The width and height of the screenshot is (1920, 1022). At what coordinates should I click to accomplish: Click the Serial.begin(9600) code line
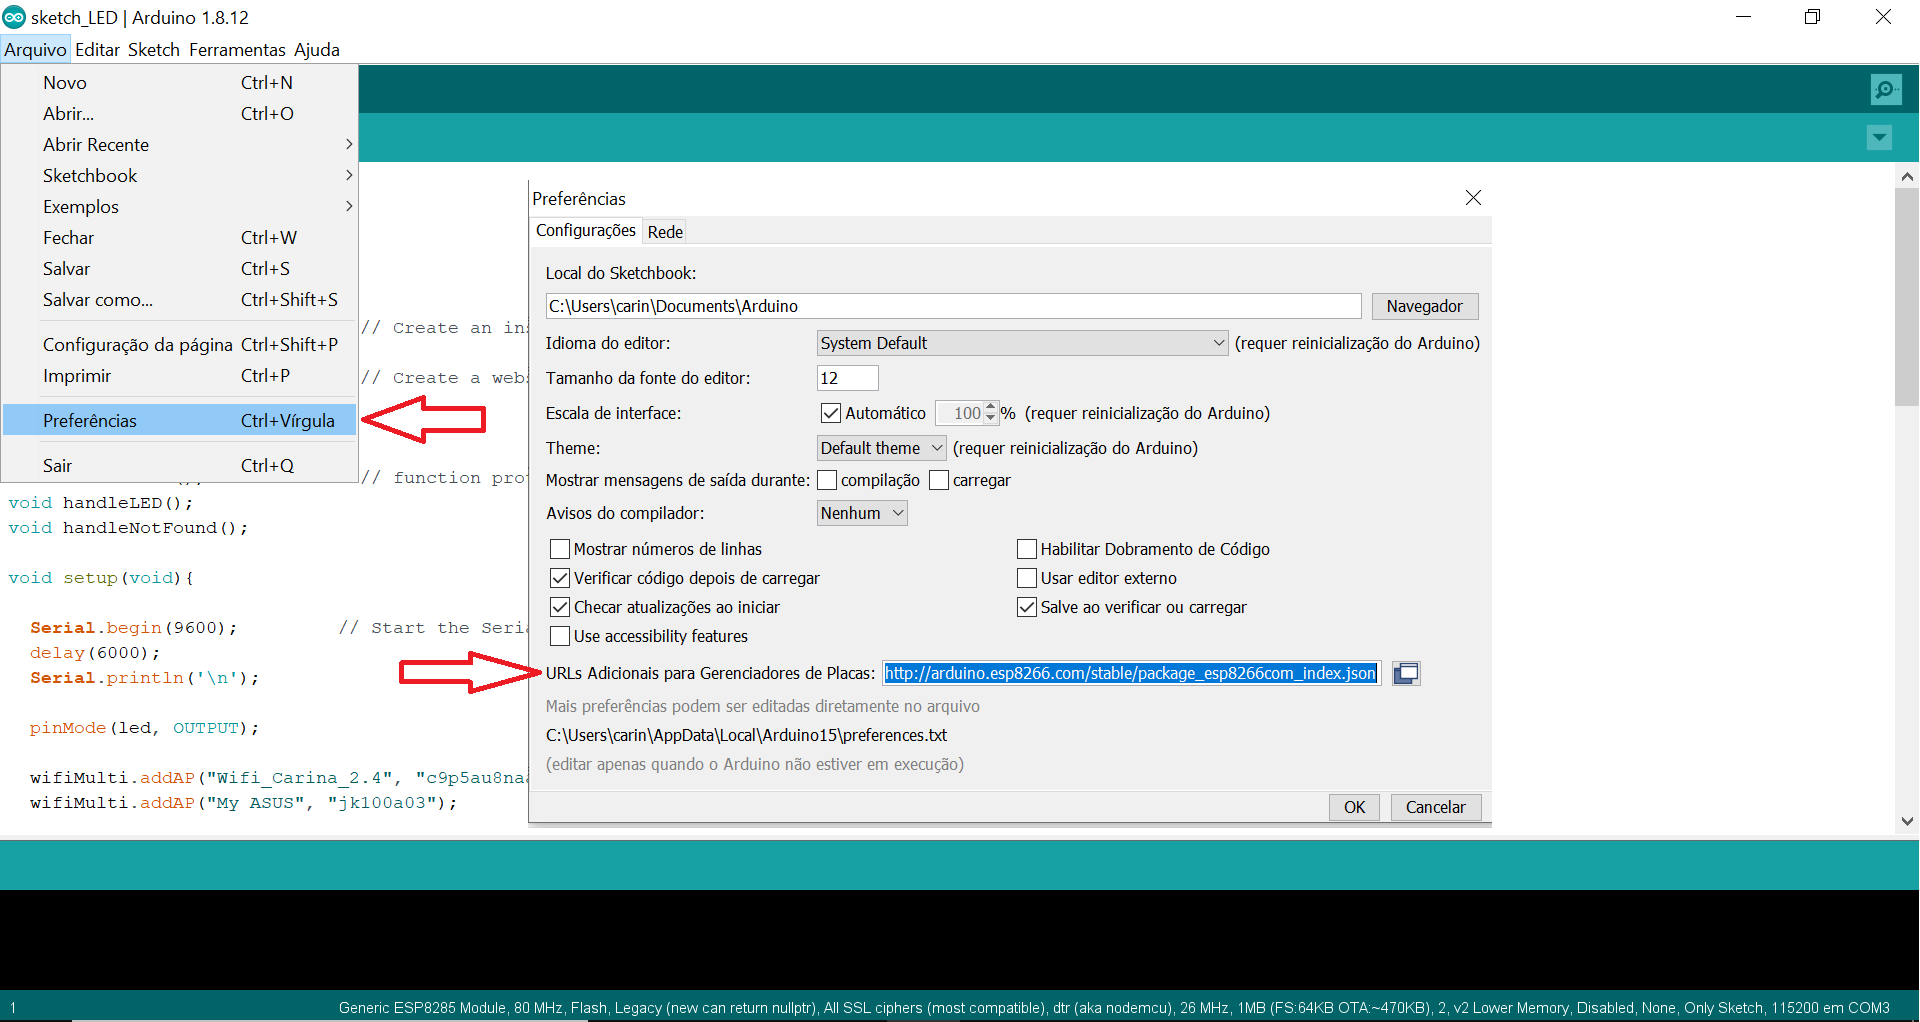point(133,628)
